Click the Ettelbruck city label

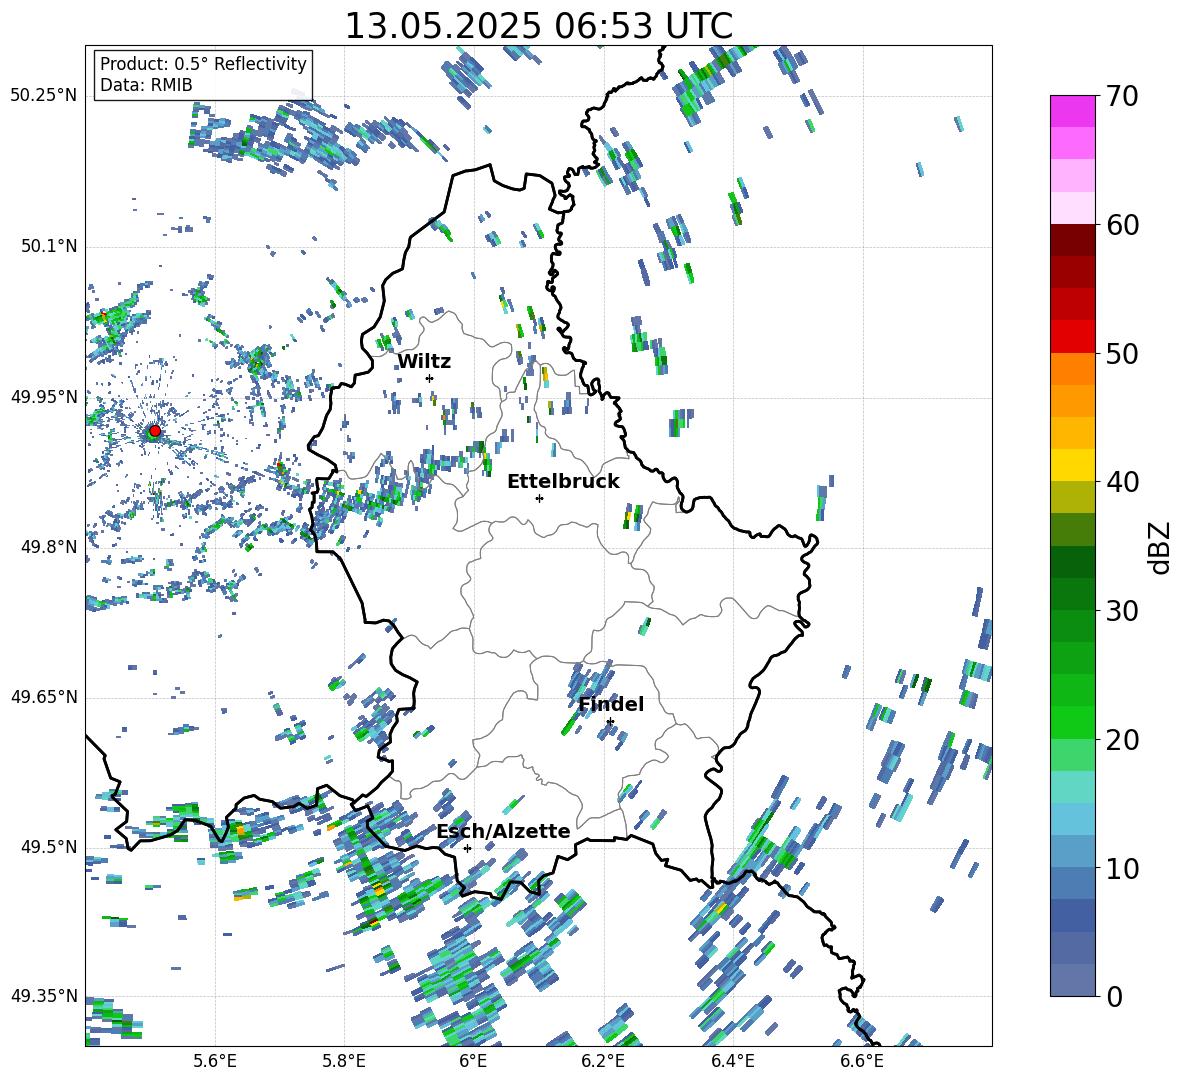(x=563, y=482)
